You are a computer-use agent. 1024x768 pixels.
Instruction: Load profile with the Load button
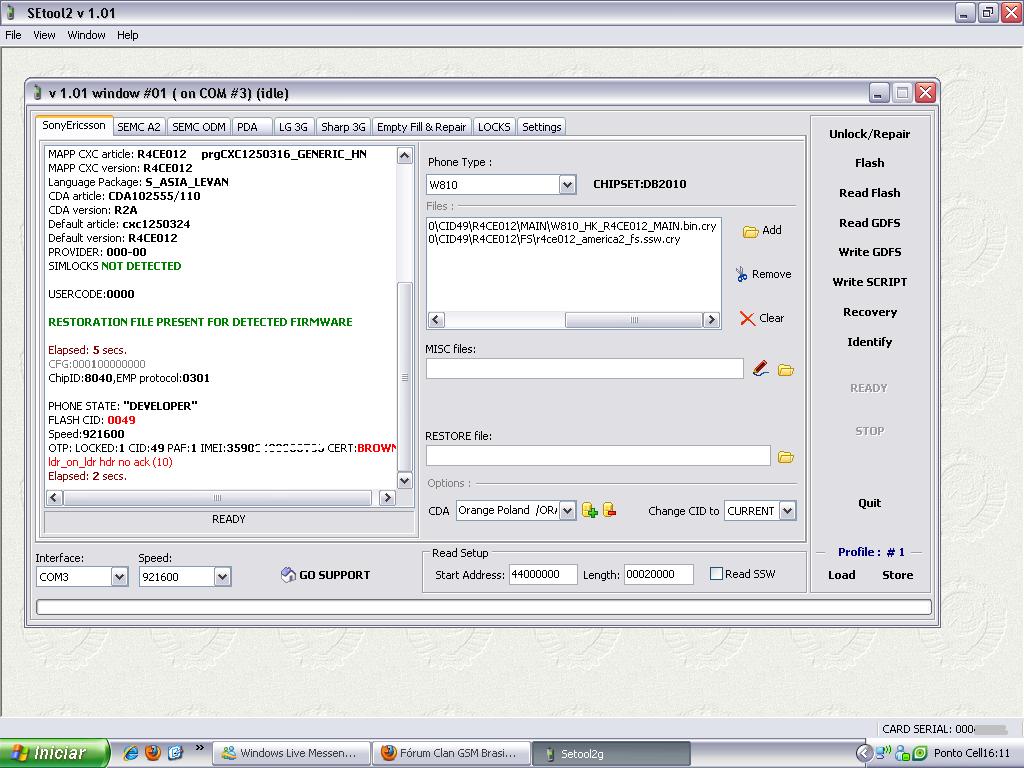[x=841, y=575]
